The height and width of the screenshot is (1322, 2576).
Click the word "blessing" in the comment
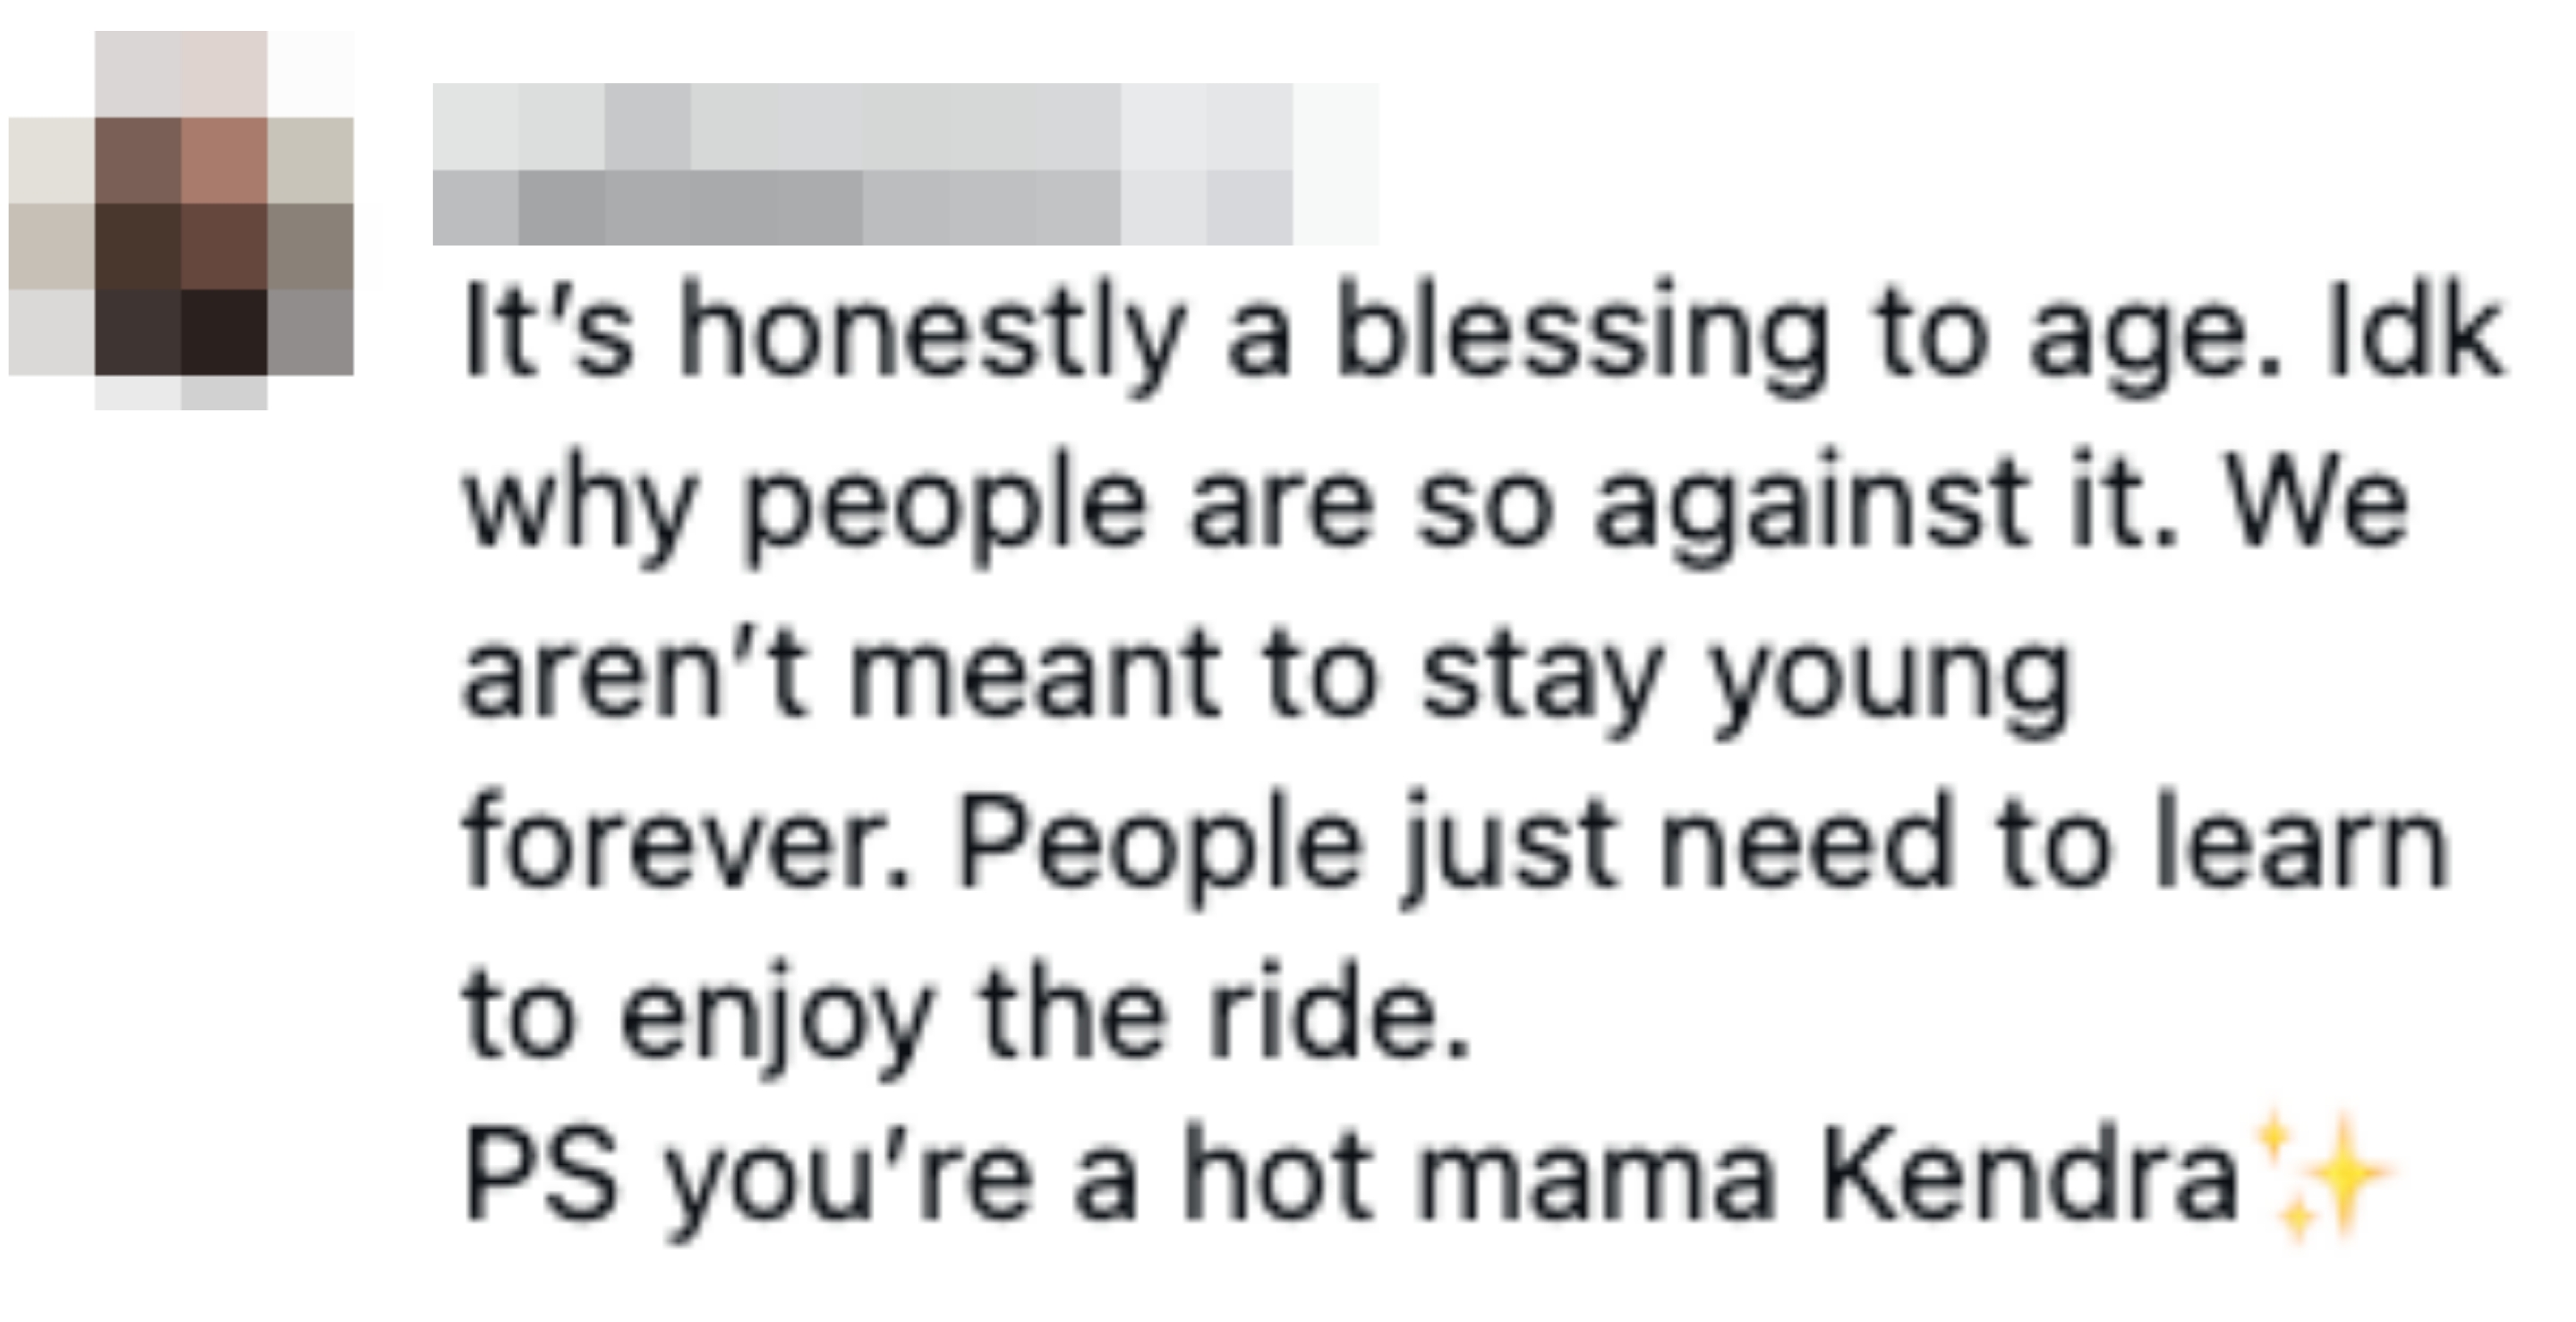1580,335
